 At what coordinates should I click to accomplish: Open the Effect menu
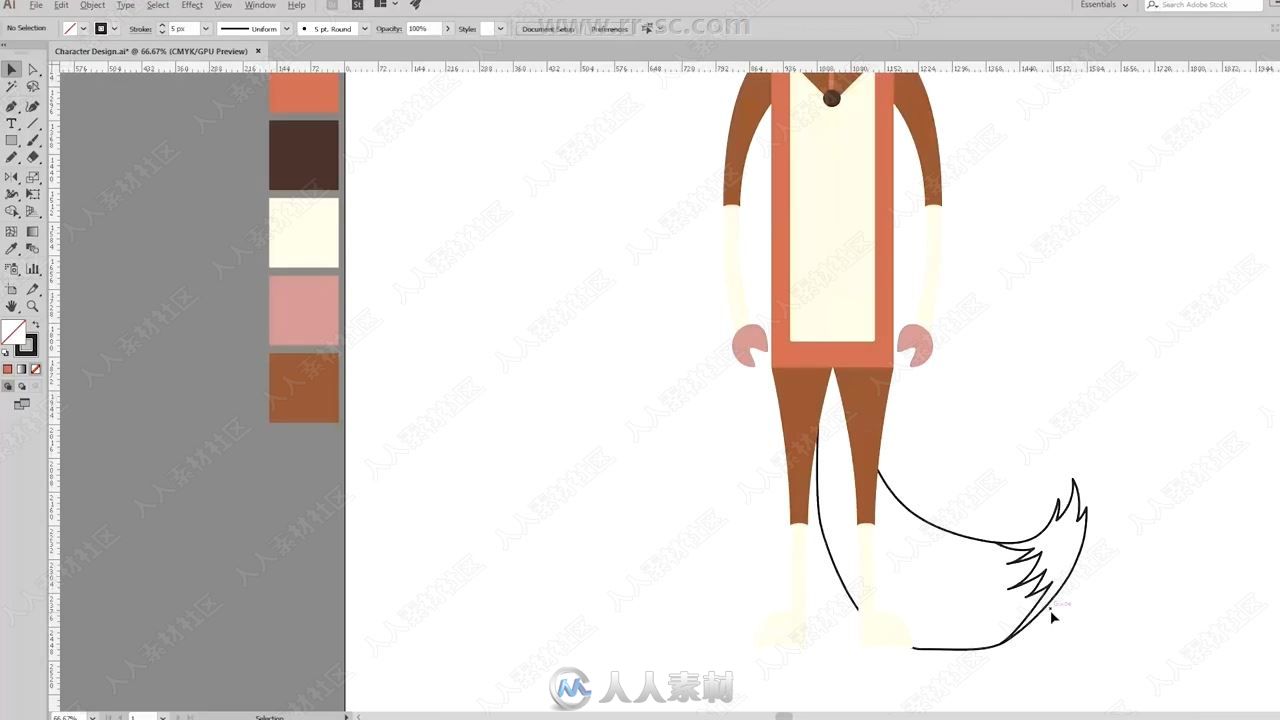pos(192,5)
